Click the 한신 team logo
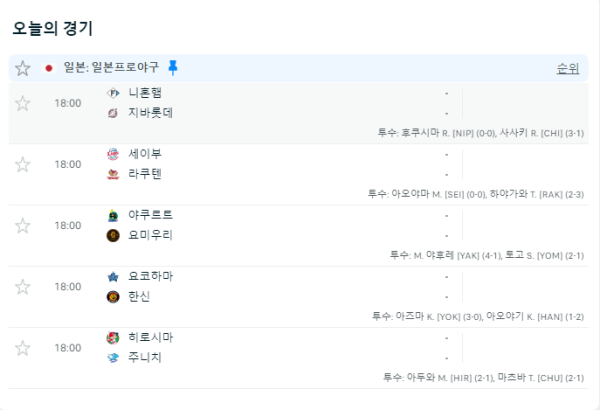Viewport: 600px width, 410px height. pos(113,297)
